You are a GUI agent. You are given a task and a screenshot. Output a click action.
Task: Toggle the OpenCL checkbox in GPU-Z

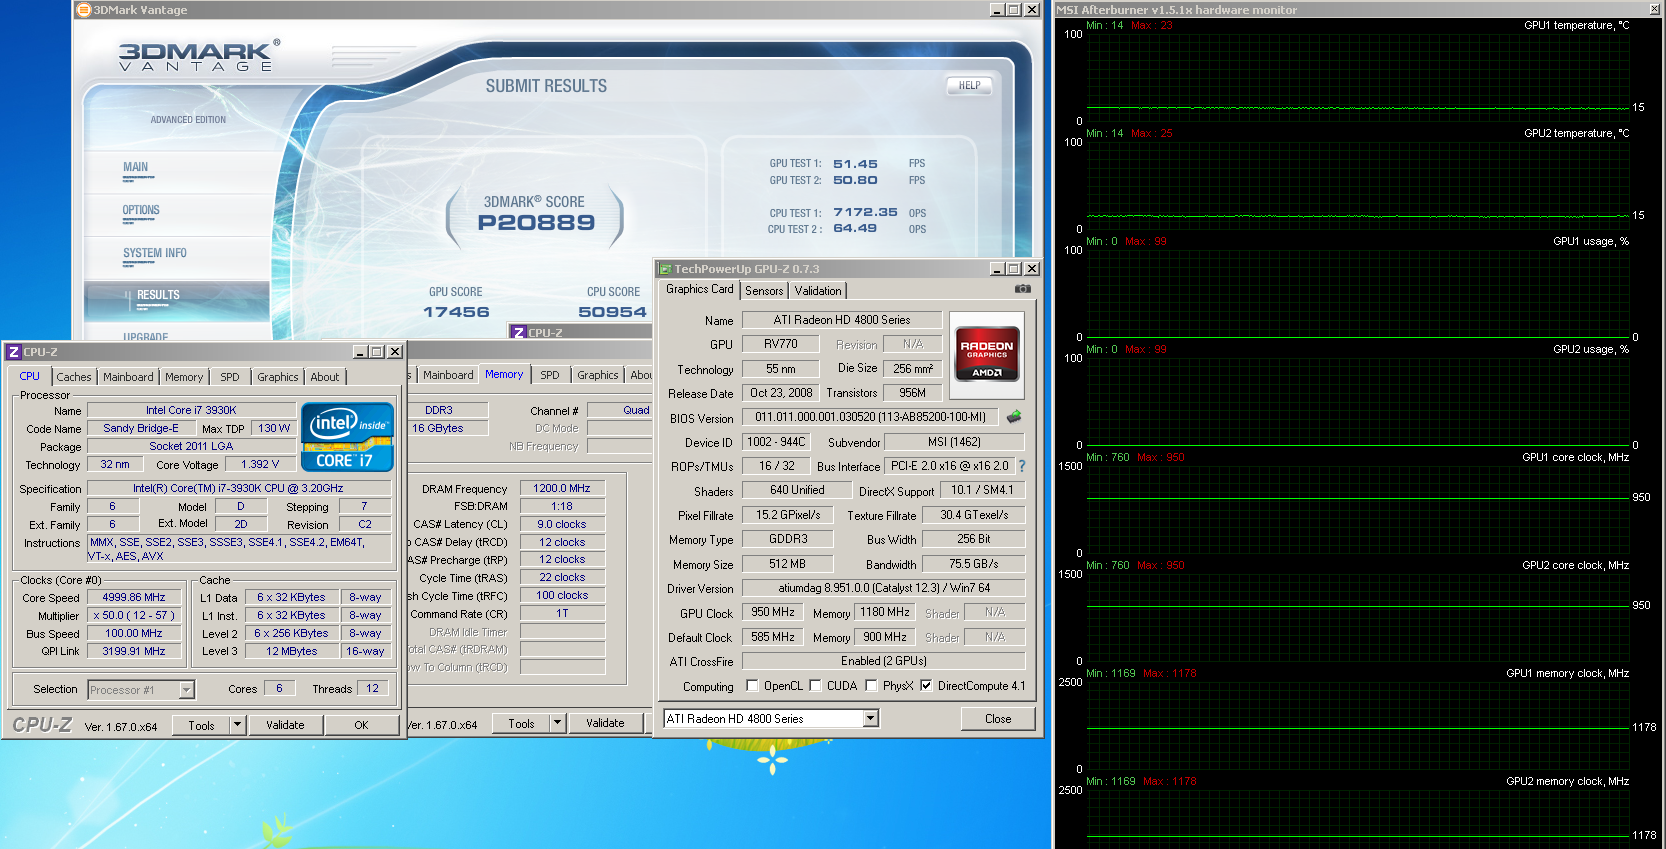click(753, 686)
